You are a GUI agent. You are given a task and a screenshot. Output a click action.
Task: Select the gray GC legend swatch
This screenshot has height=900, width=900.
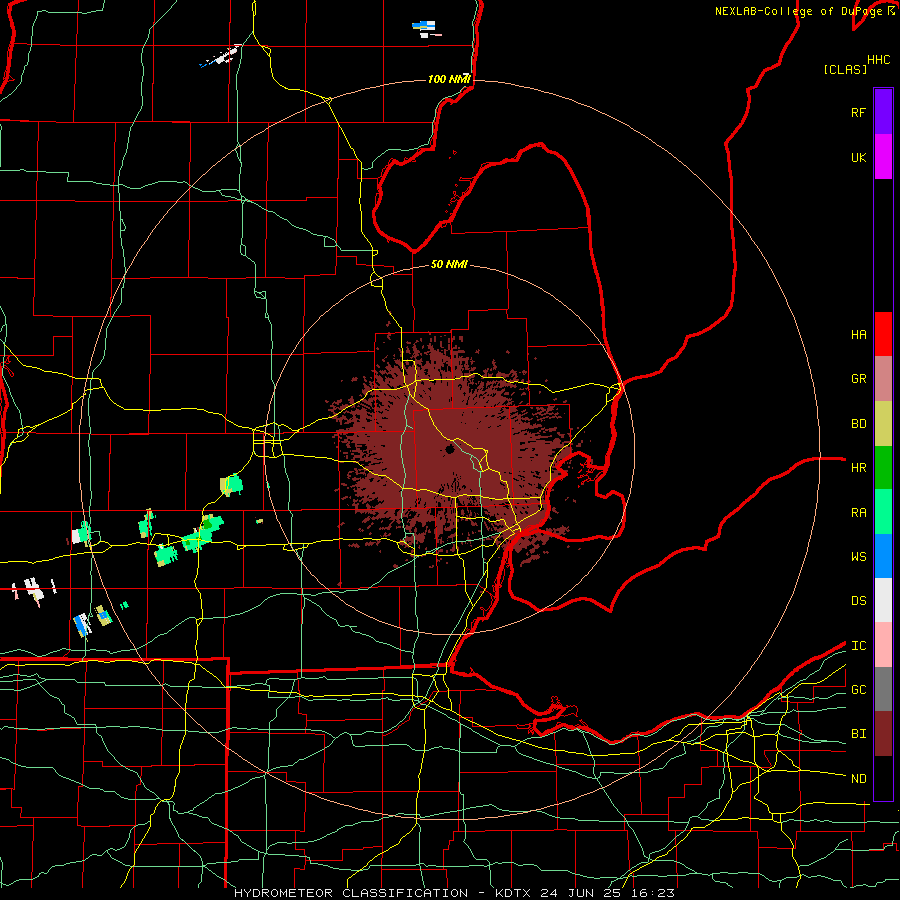click(x=883, y=689)
